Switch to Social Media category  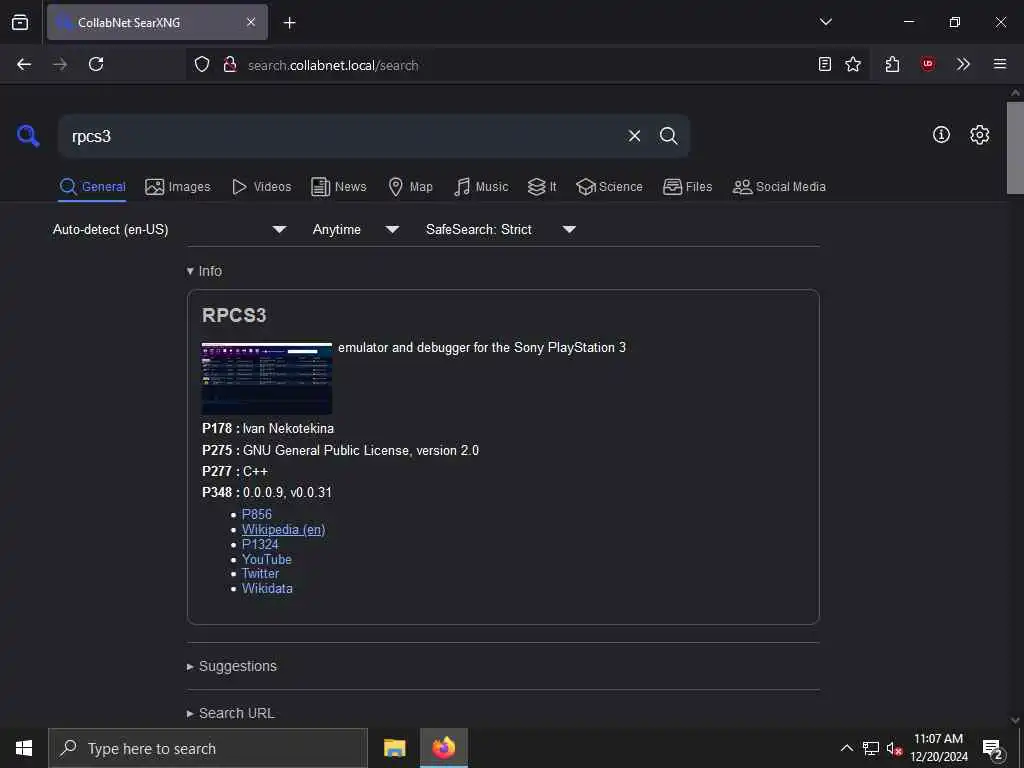coord(779,187)
